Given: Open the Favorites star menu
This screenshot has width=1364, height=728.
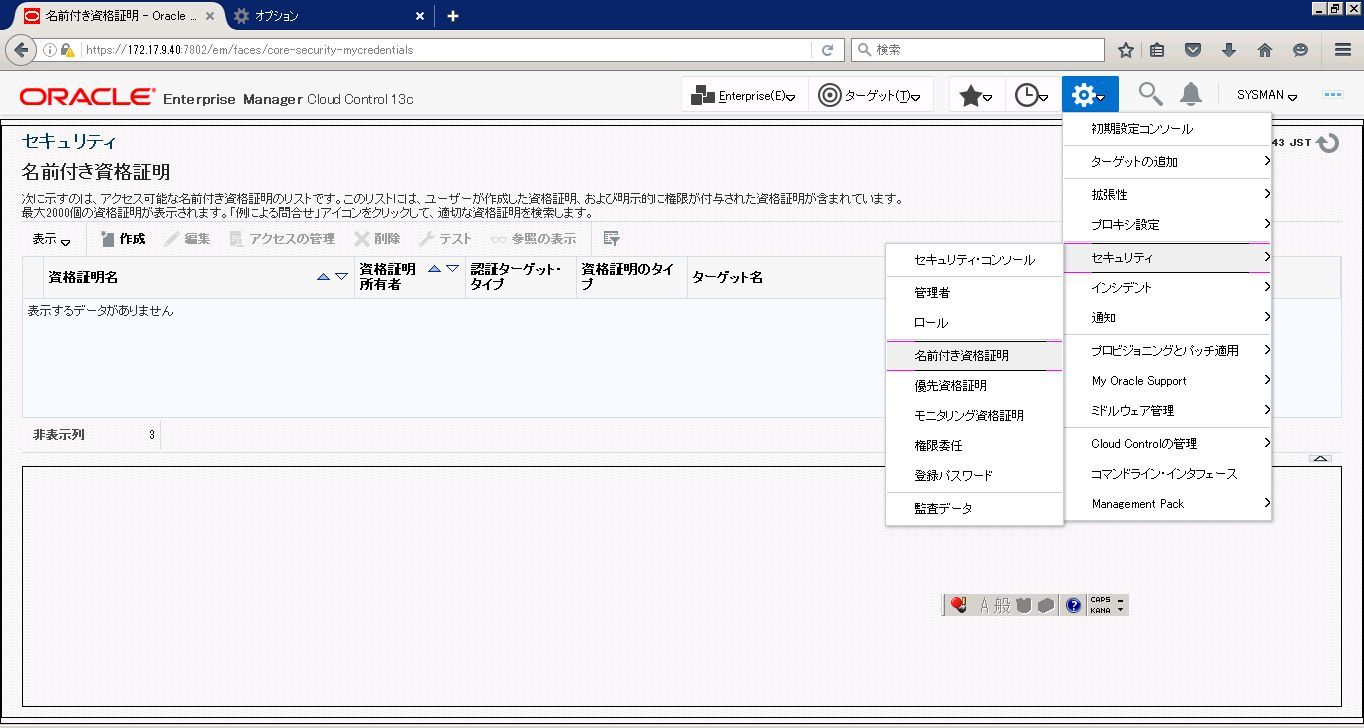Looking at the screenshot, I should click(x=975, y=95).
